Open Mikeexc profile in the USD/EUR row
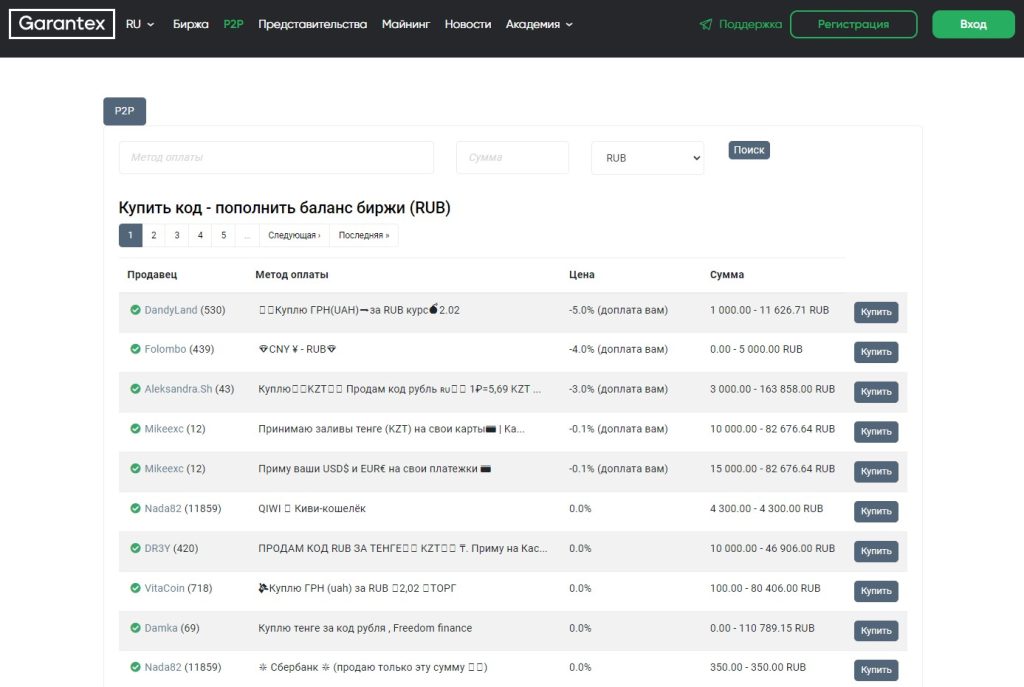Viewport: 1024px width, 687px height. (164, 469)
